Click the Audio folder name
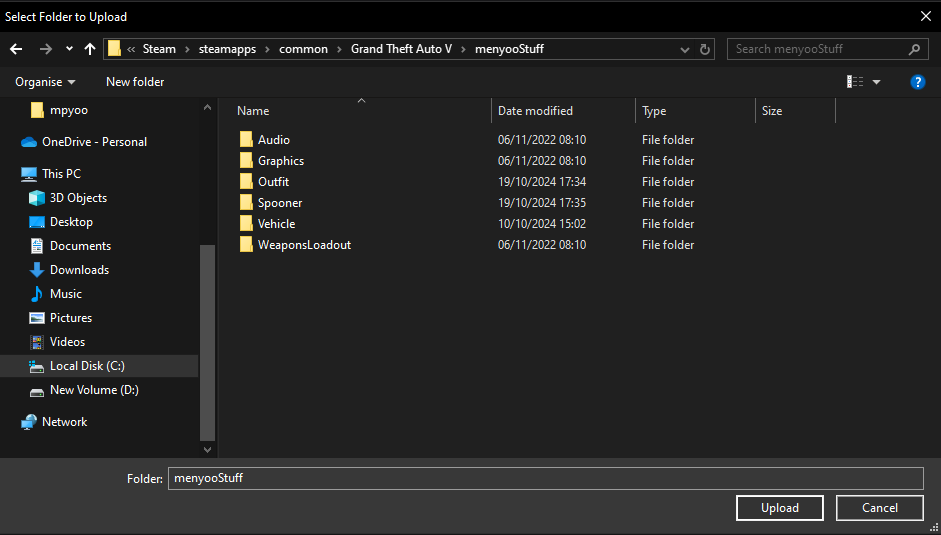941x535 pixels. [274, 140]
